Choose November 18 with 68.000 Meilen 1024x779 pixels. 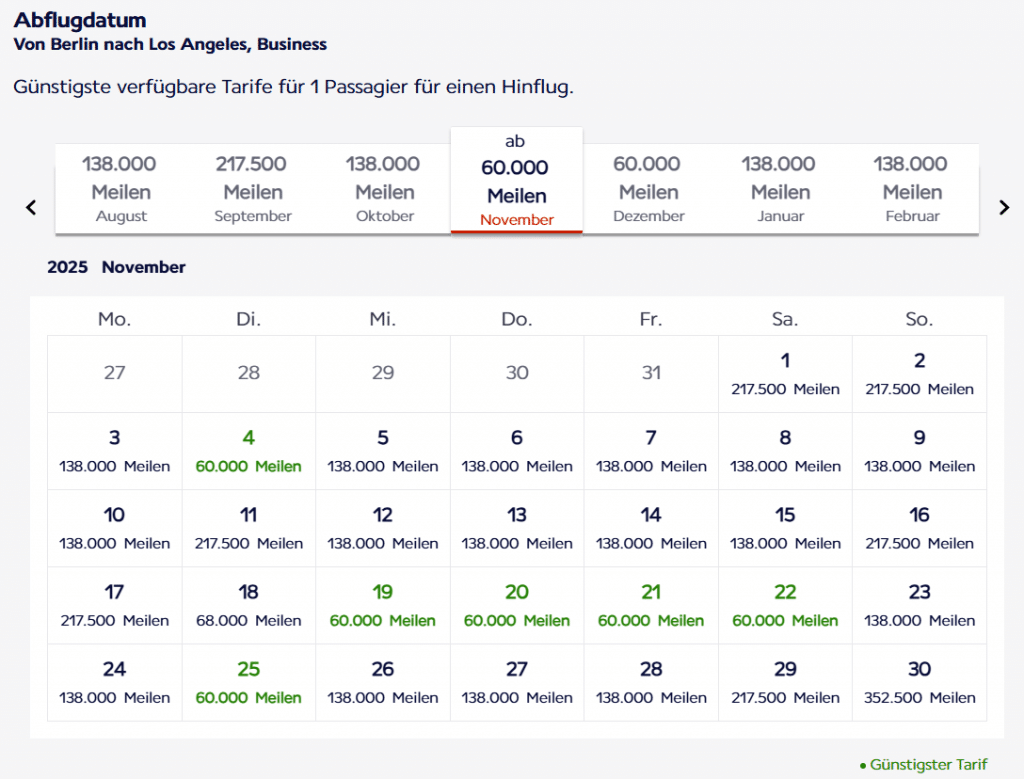[249, 605]
